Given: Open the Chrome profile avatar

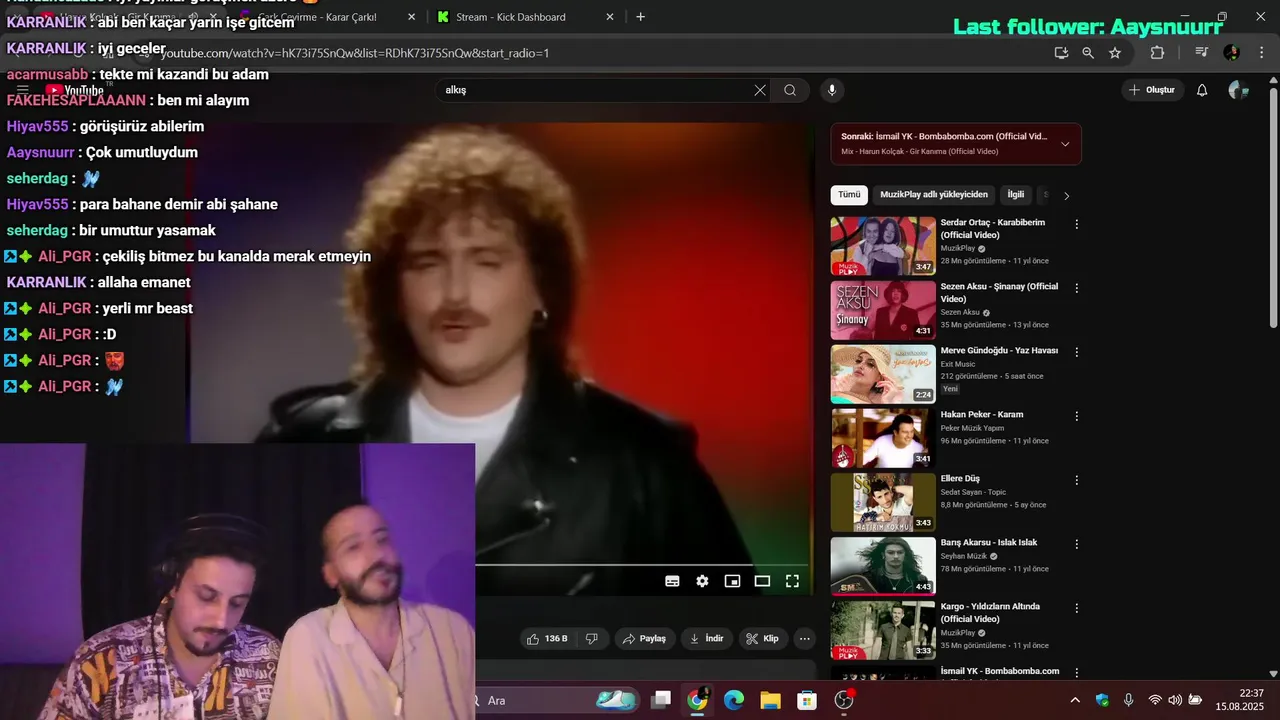Looking at the screenshot, I should click(1231, 53).
